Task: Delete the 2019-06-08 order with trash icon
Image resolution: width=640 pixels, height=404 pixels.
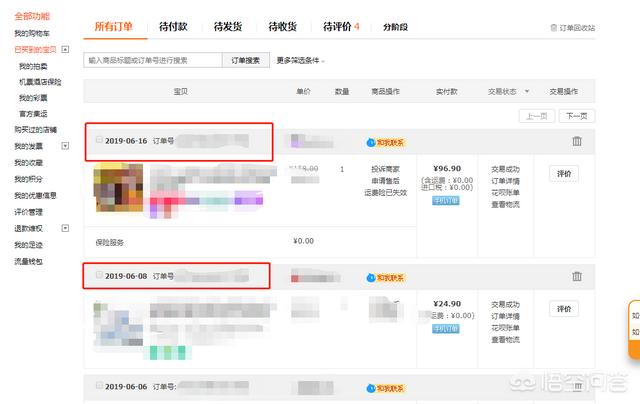Action: pos(577,276)
